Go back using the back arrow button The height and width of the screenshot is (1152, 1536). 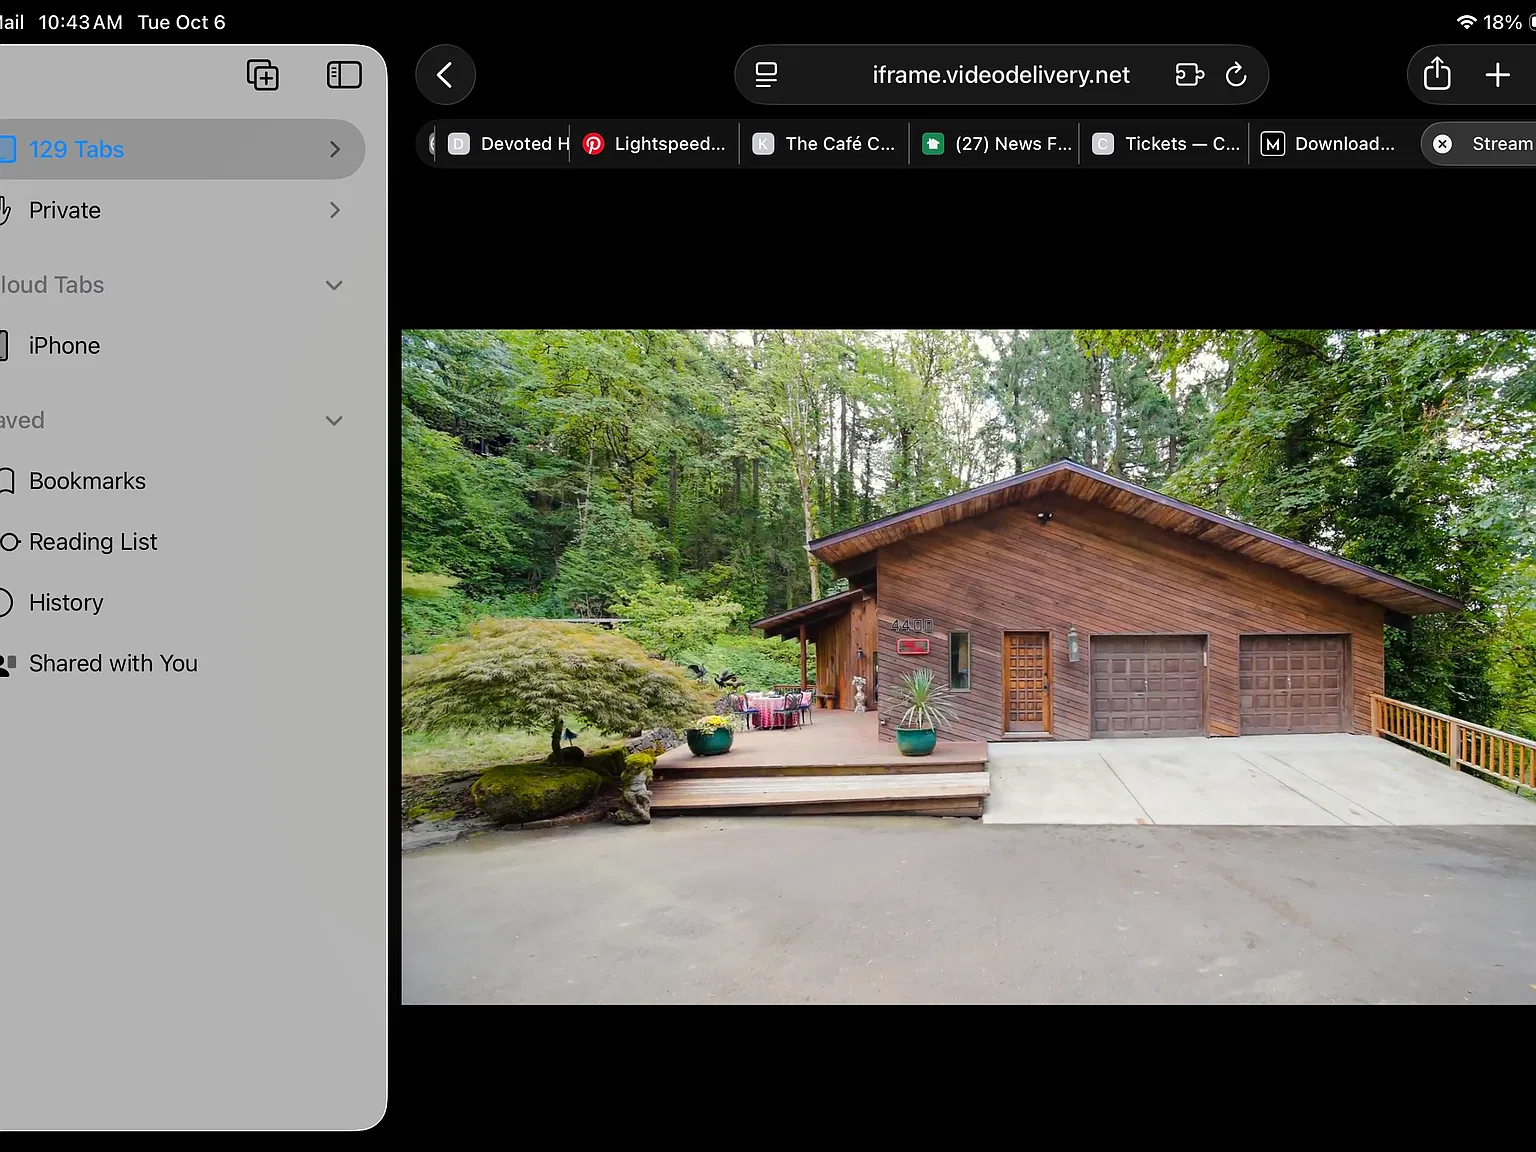point(445,75)
